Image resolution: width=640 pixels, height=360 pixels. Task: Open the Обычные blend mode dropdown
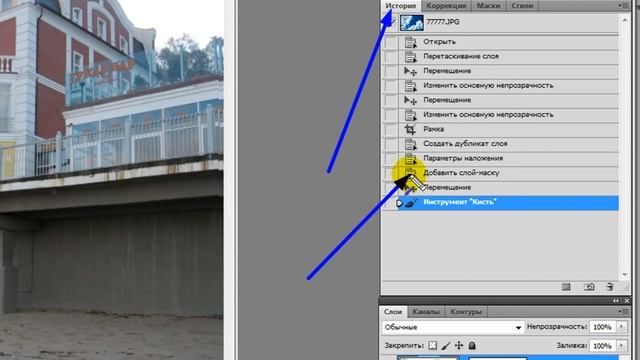[453, 327]
